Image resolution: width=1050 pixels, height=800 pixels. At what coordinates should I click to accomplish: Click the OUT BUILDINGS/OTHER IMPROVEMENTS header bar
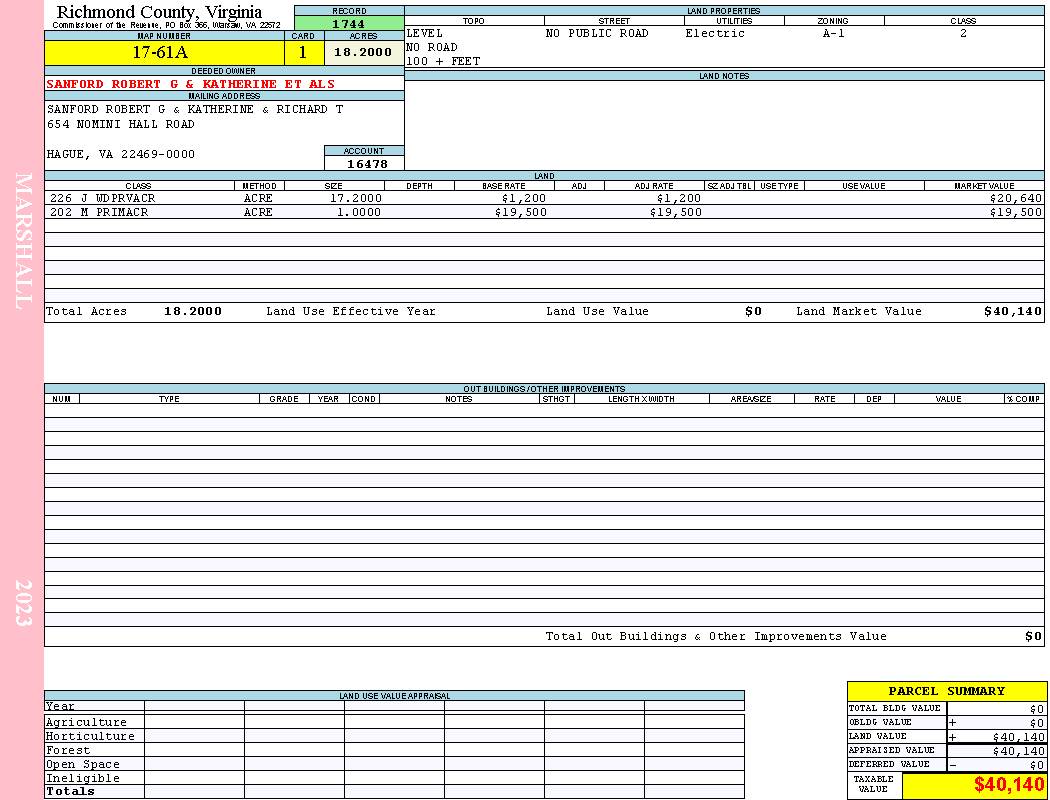pos(544,389)
